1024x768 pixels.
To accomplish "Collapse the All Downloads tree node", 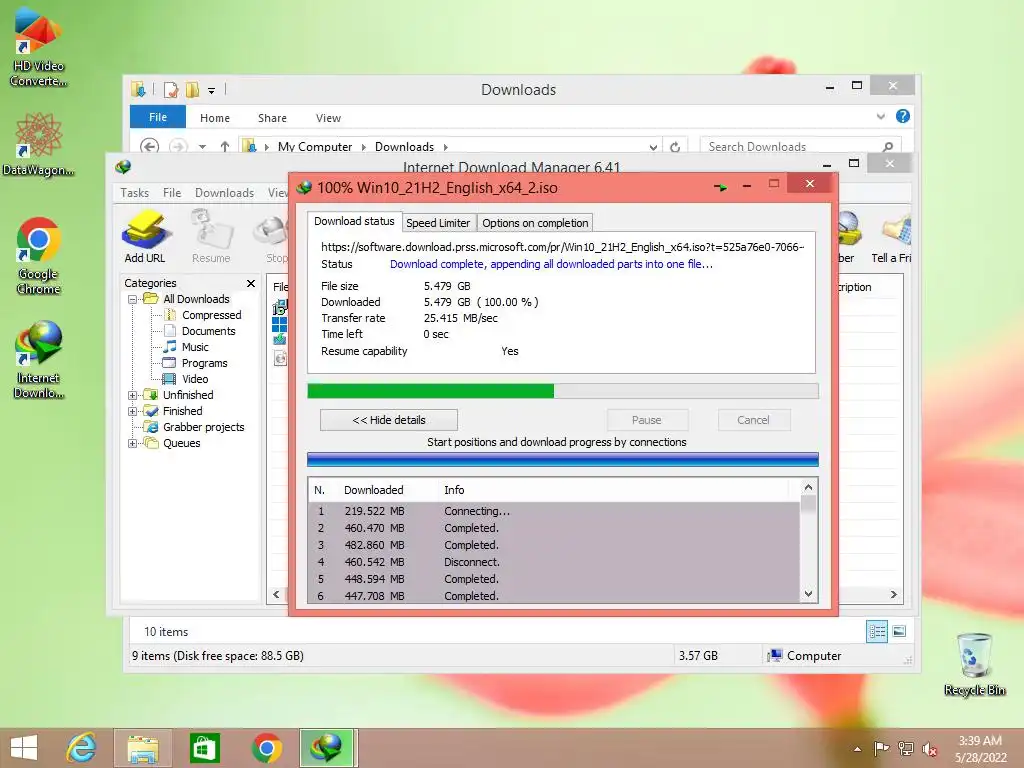I will (x=133, y=299).
